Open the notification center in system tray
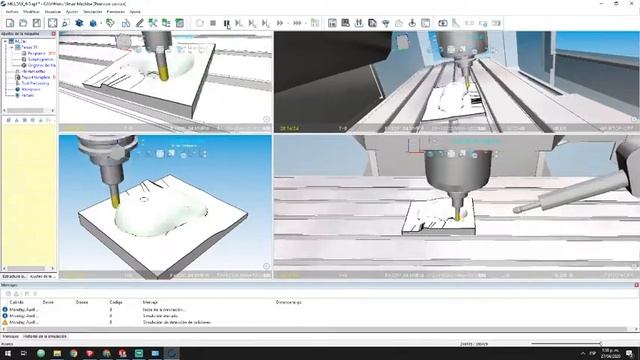640x360 pixels. 630,353
